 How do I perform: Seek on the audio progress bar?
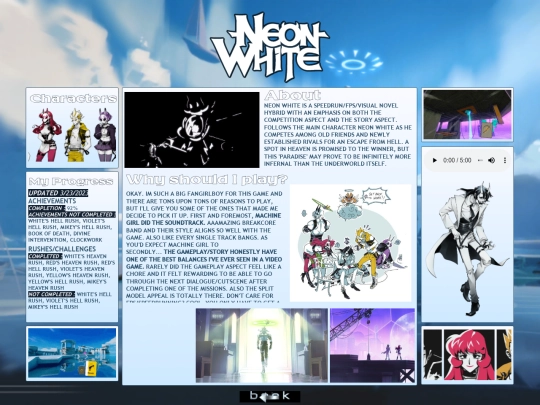coord(480,160)
